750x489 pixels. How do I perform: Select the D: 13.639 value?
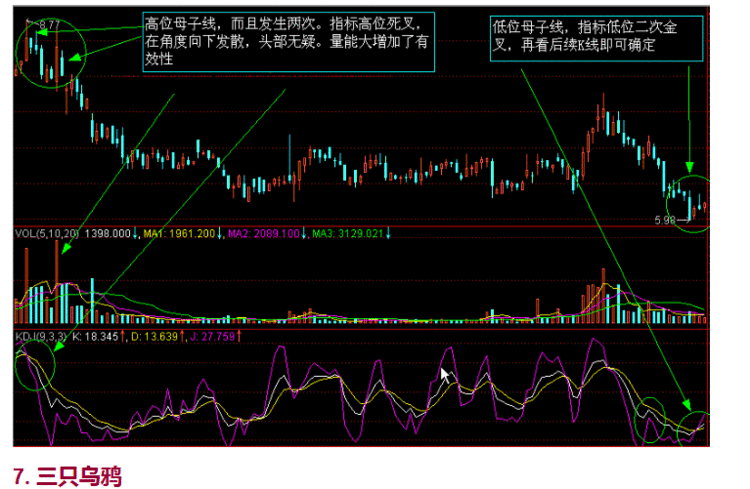[154, 337]
